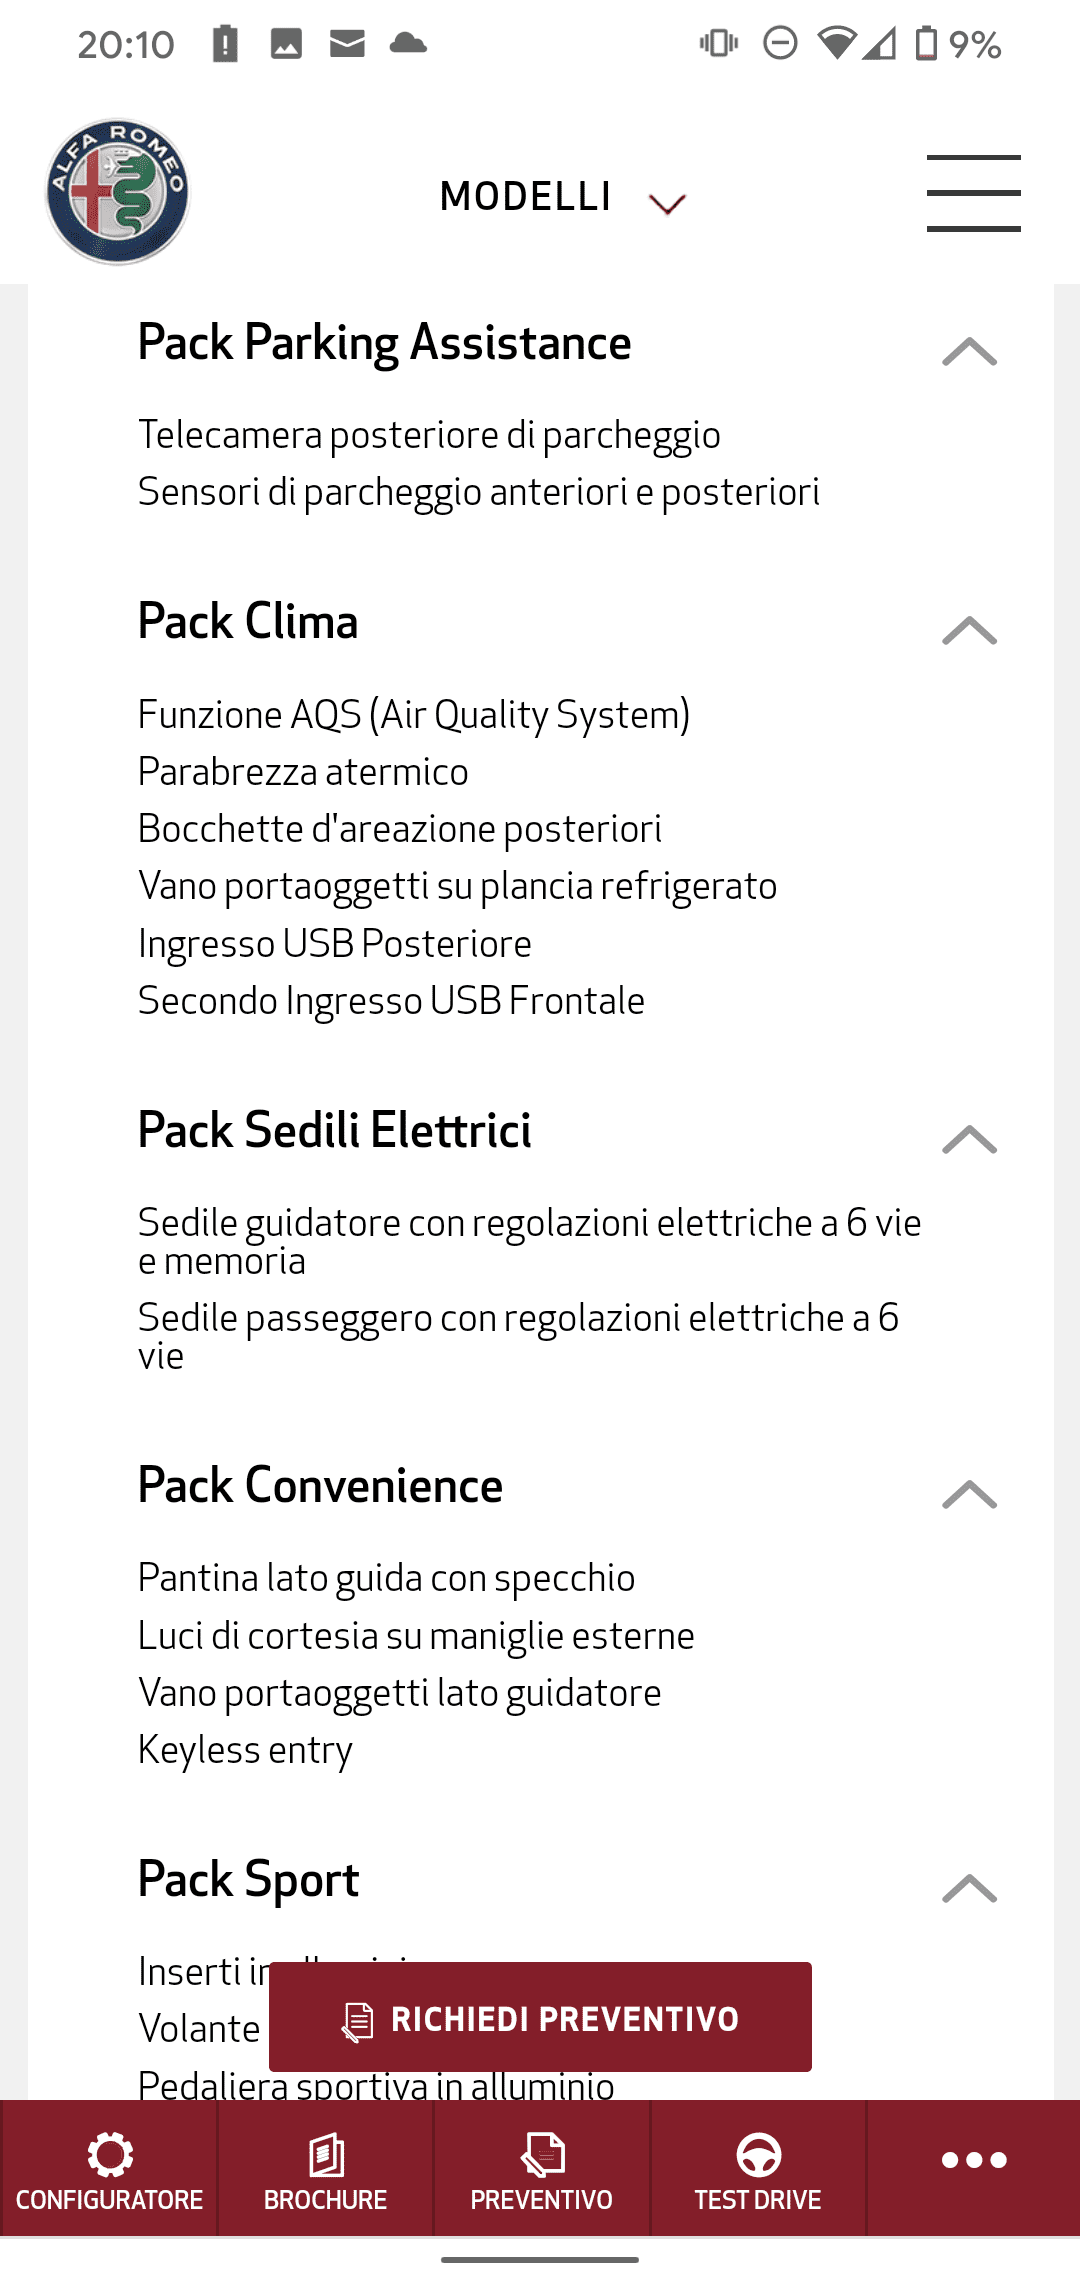Tap the cloud icon in status bar

[408, 43]
